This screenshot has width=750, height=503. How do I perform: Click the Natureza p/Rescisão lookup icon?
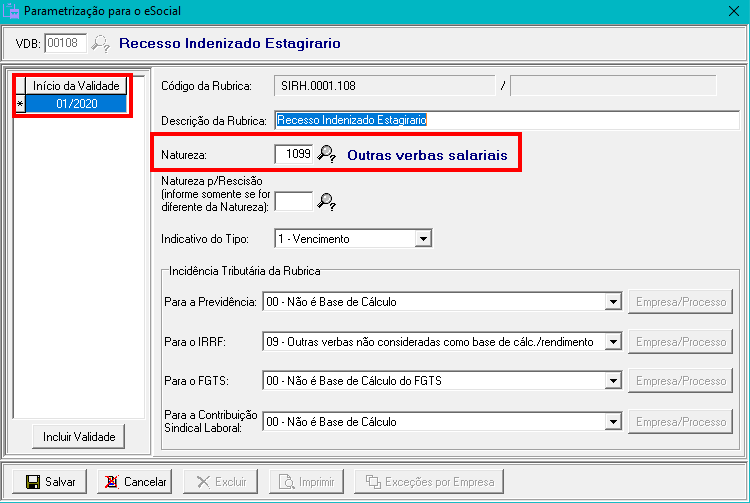327,201
